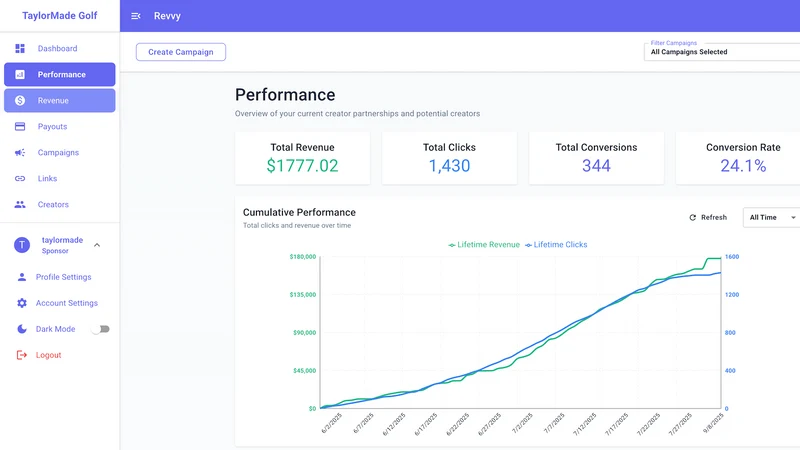Click the Creators people icon

click(x=20, y=205)
